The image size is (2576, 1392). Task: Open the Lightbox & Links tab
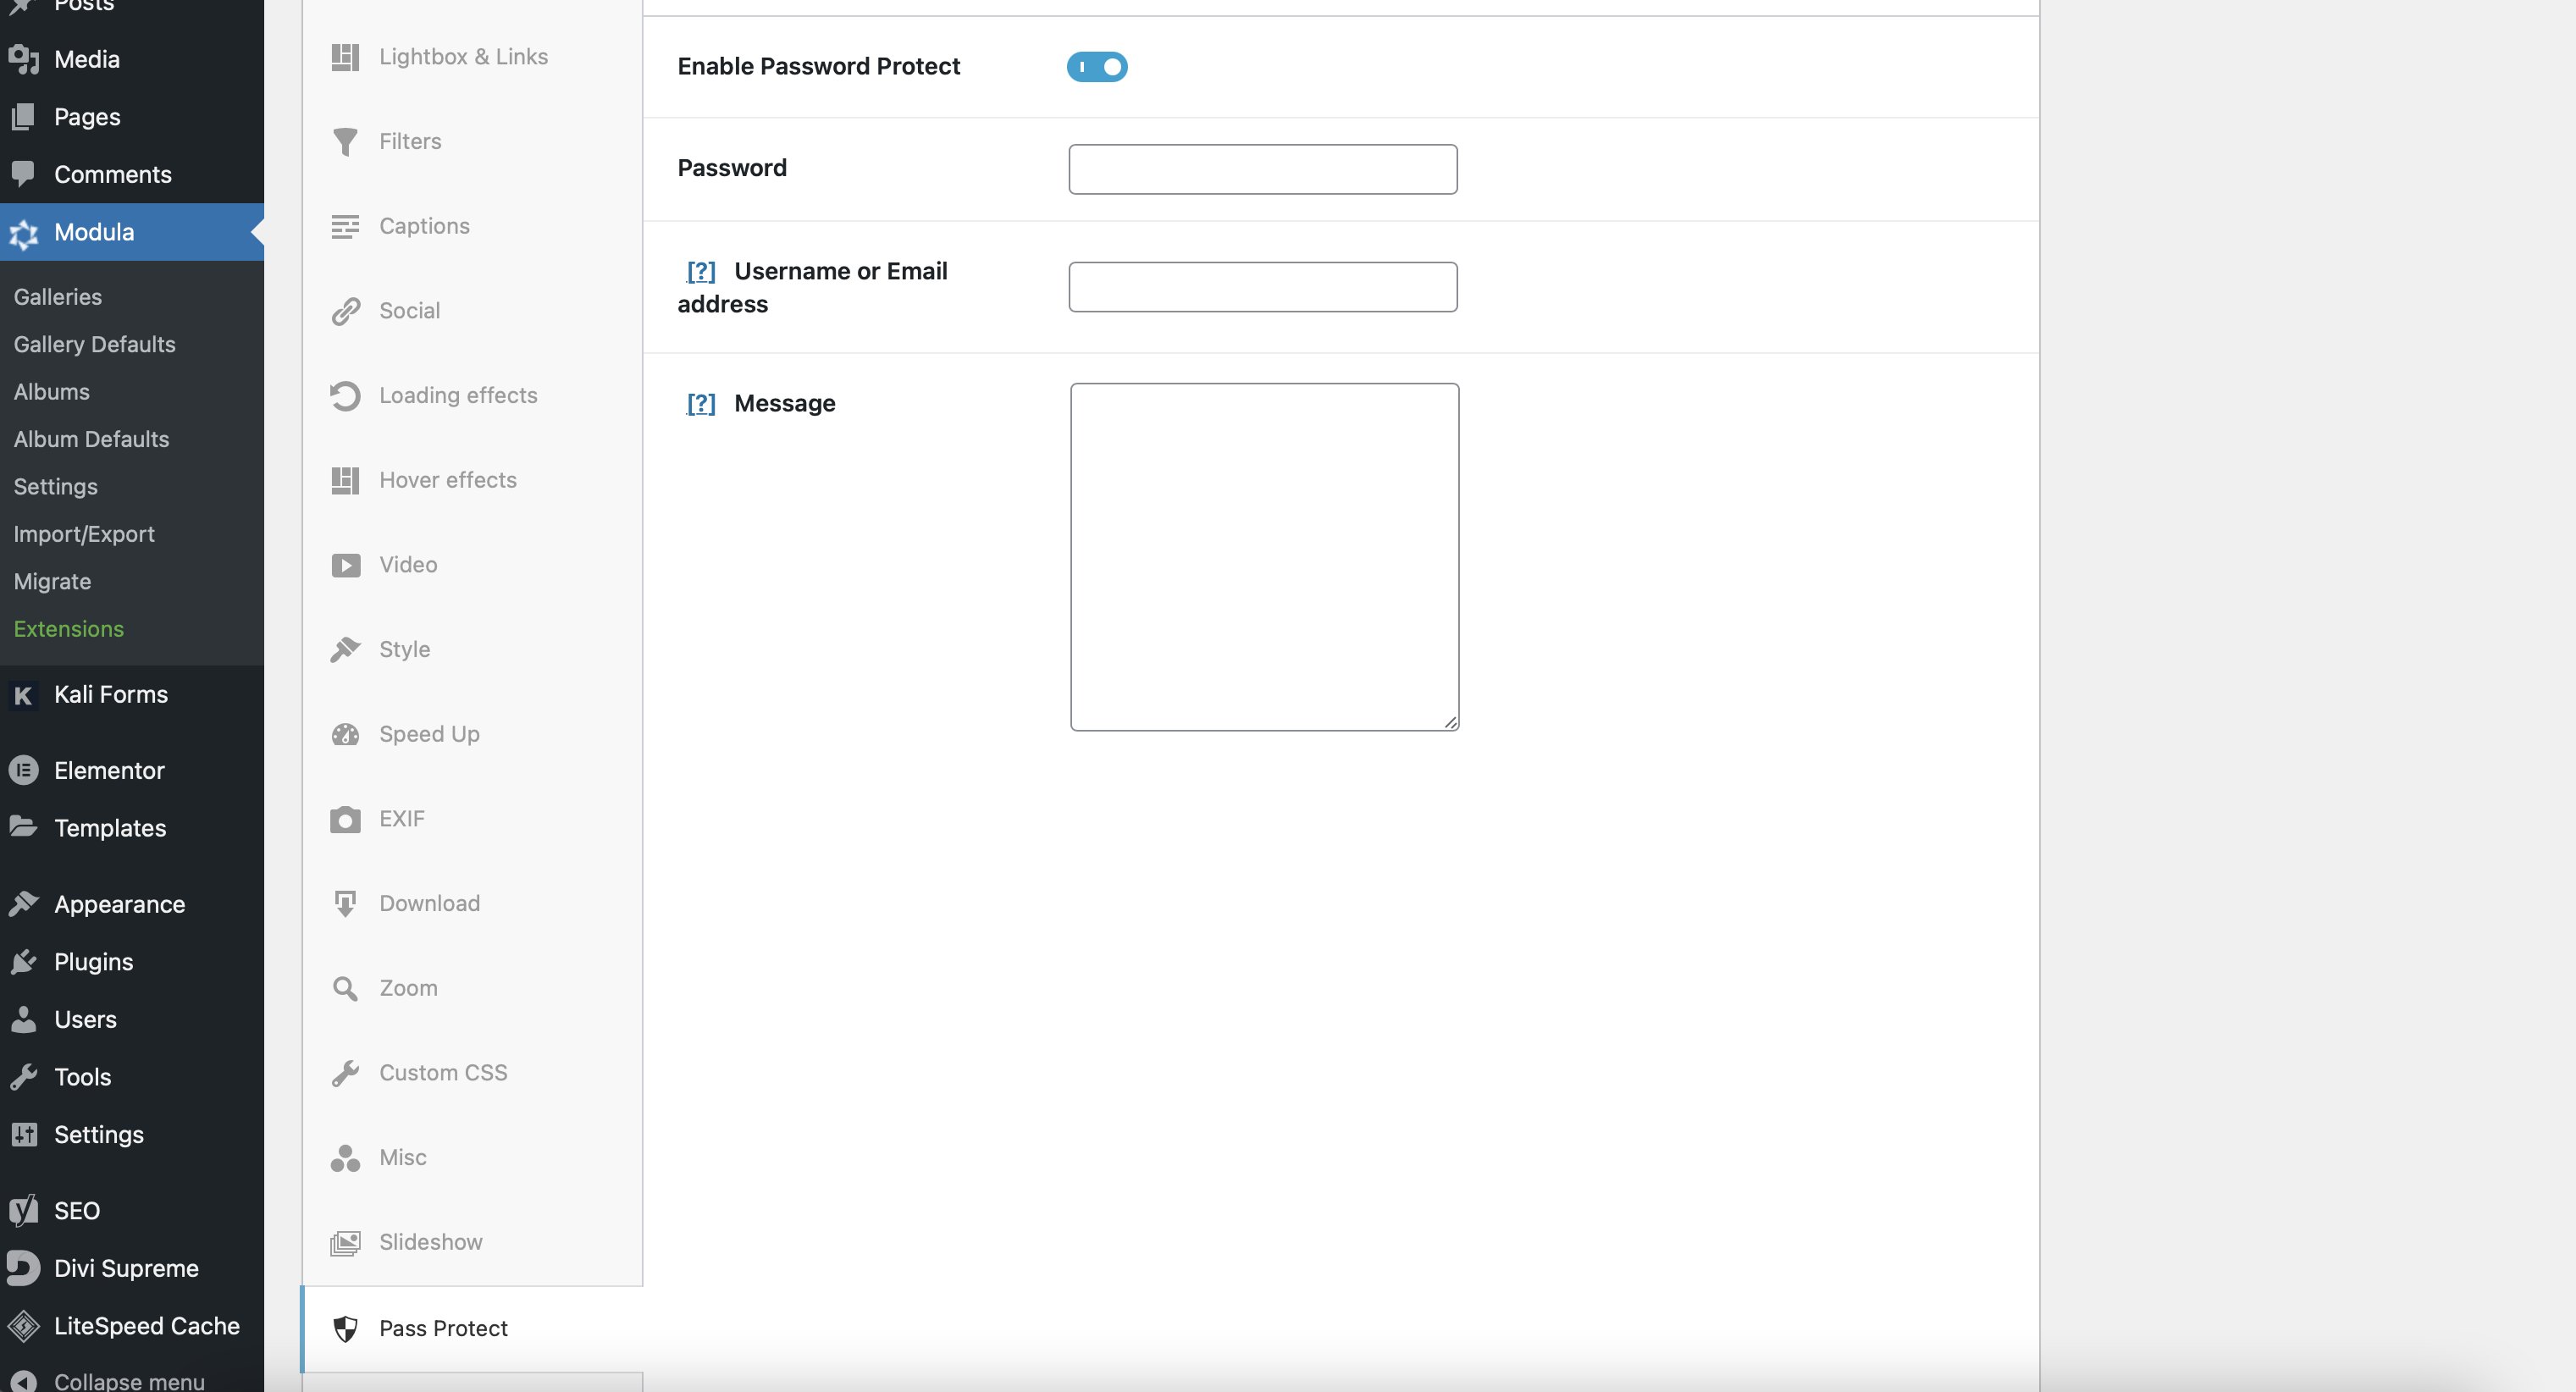(x=472, y=57)
